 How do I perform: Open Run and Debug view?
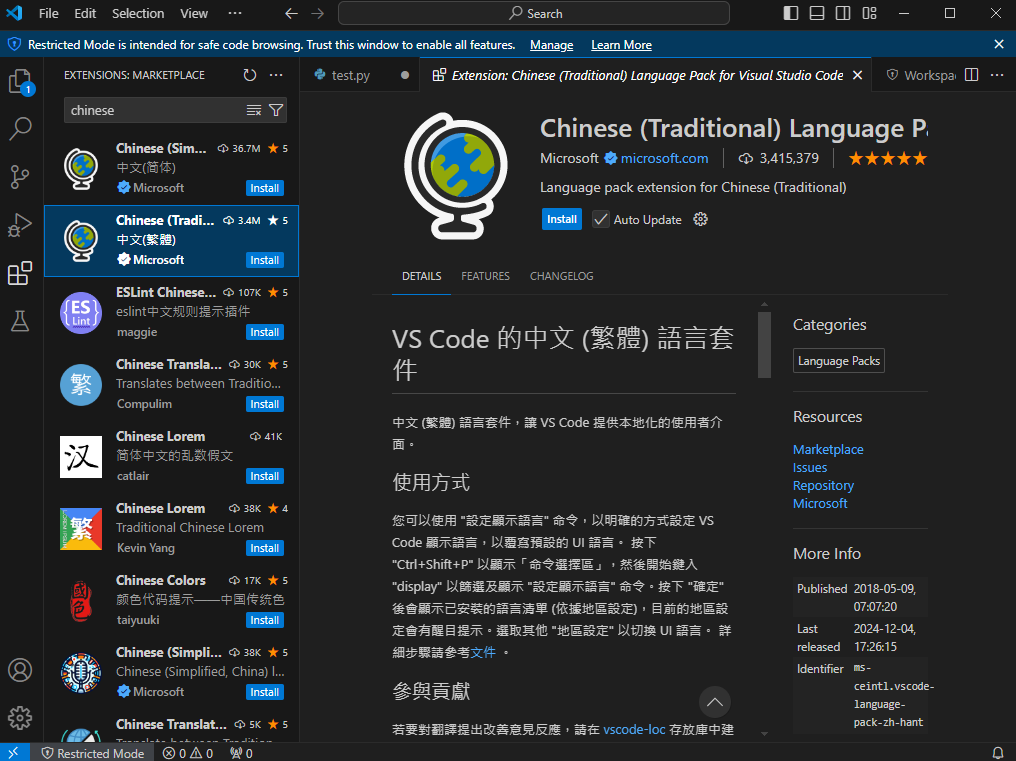point(20,225)
